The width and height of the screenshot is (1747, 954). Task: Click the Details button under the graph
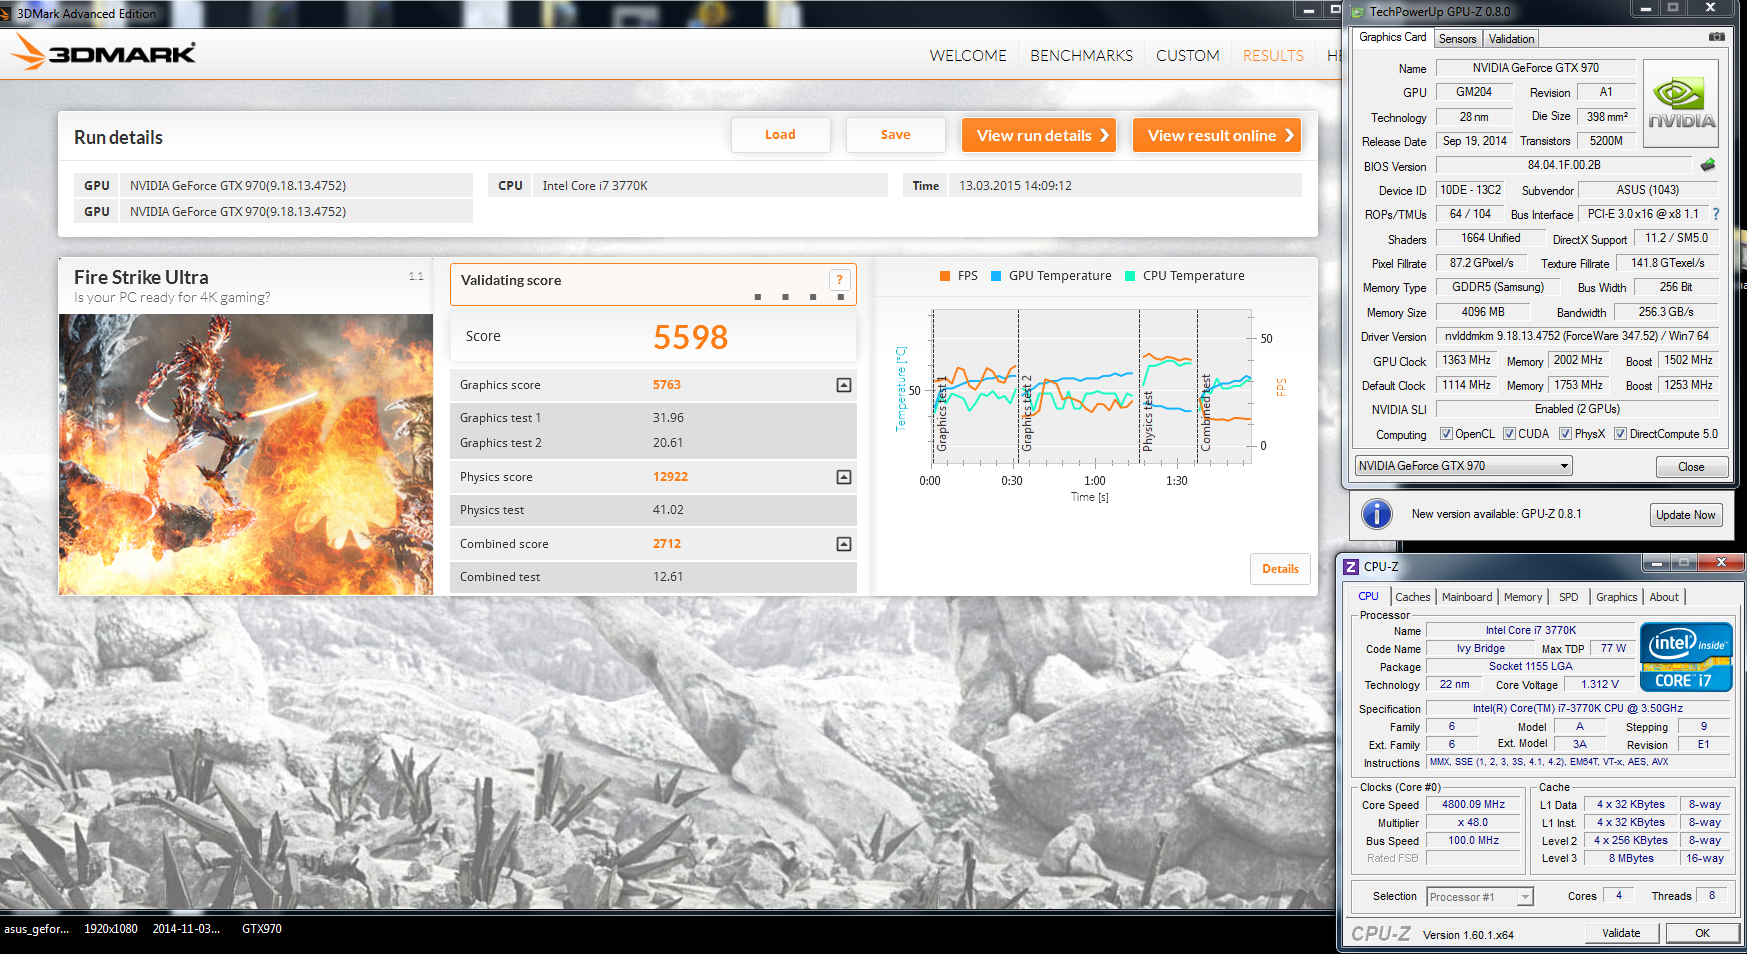tap(1280, 569)
